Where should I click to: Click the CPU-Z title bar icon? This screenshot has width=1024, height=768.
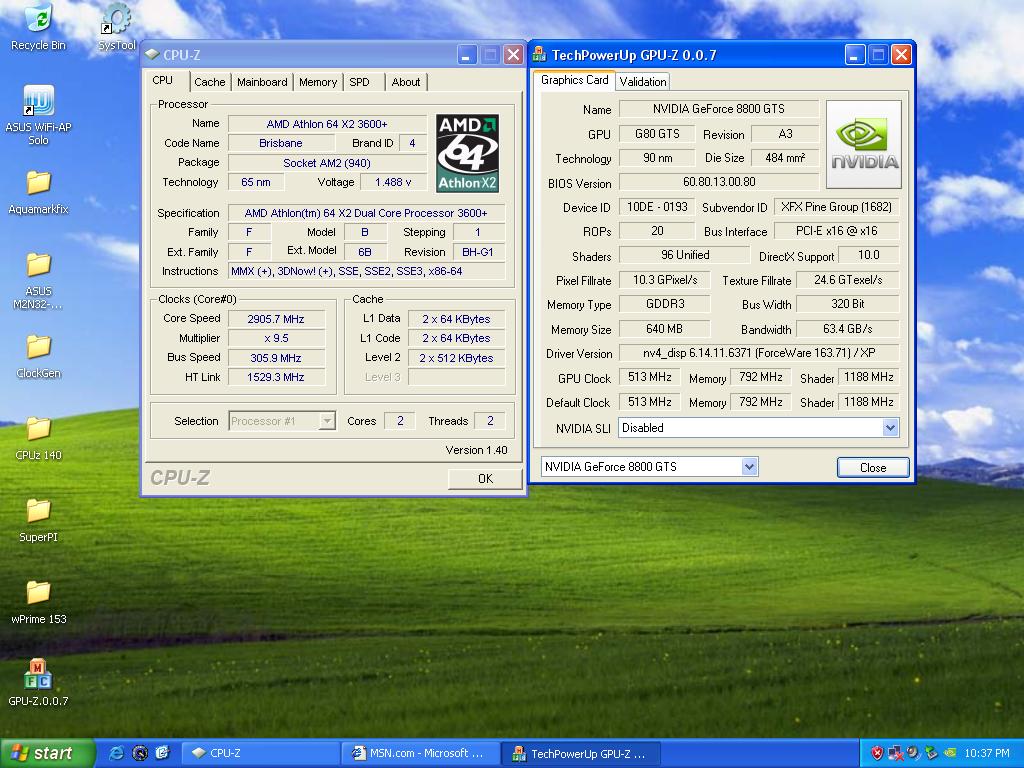coord(152,55)
